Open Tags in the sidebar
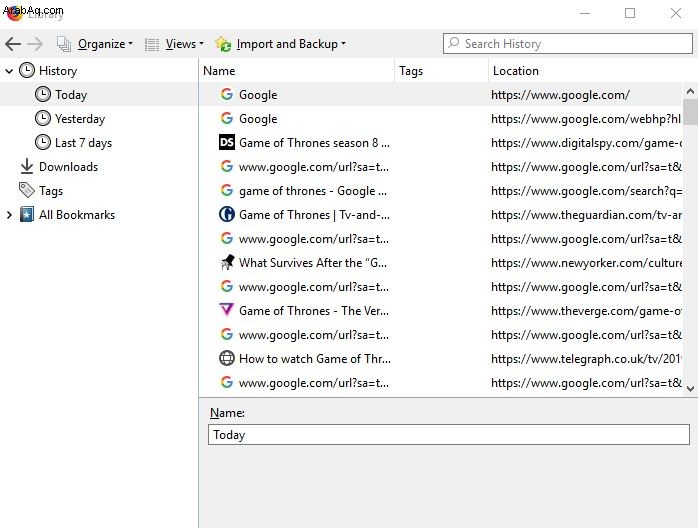 pyautogui.click(x=51, y=191)
